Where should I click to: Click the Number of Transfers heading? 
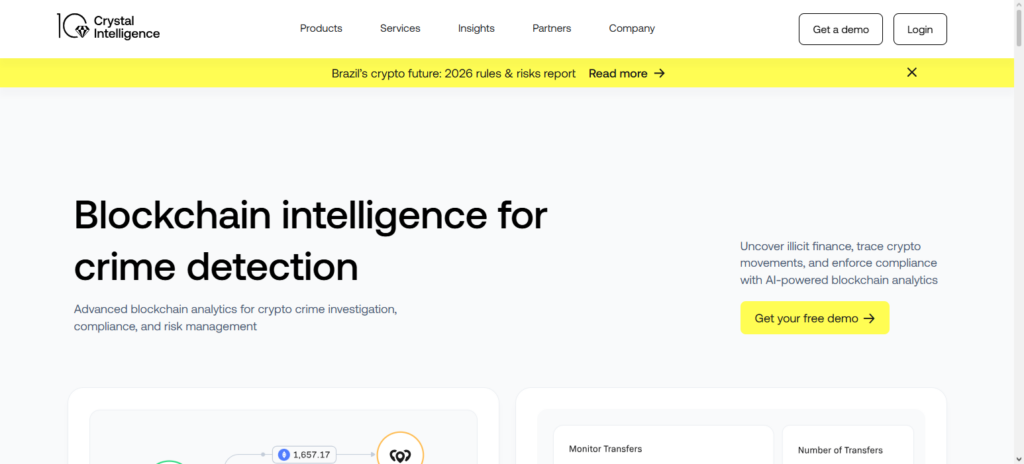[x=840, y=450]
